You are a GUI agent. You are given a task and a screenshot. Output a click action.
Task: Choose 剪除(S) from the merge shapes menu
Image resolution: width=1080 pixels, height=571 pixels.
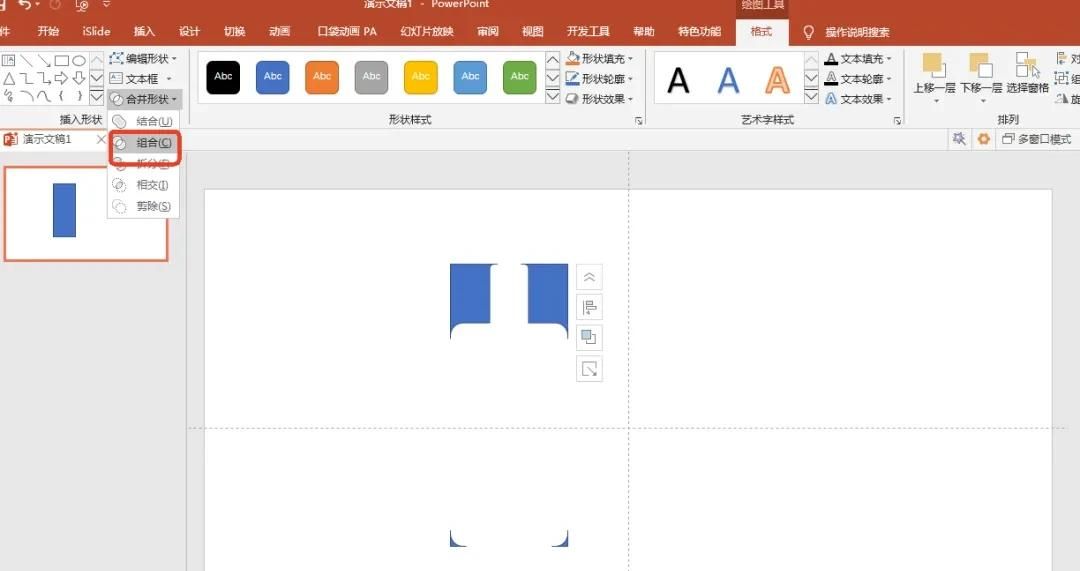(x=143, y=206)
